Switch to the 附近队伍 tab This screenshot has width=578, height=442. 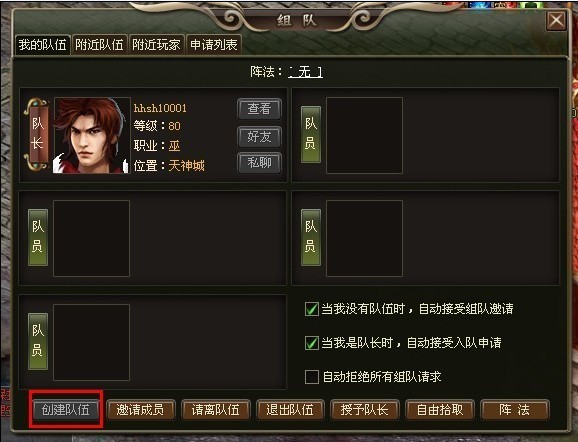[100, 45]
